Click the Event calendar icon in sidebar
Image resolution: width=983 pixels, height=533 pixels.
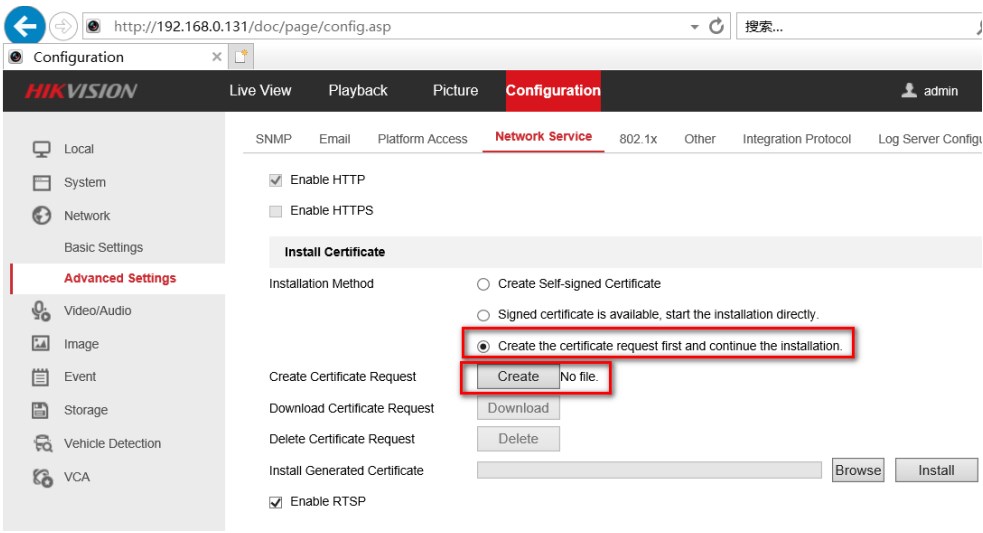click(42, 377)
